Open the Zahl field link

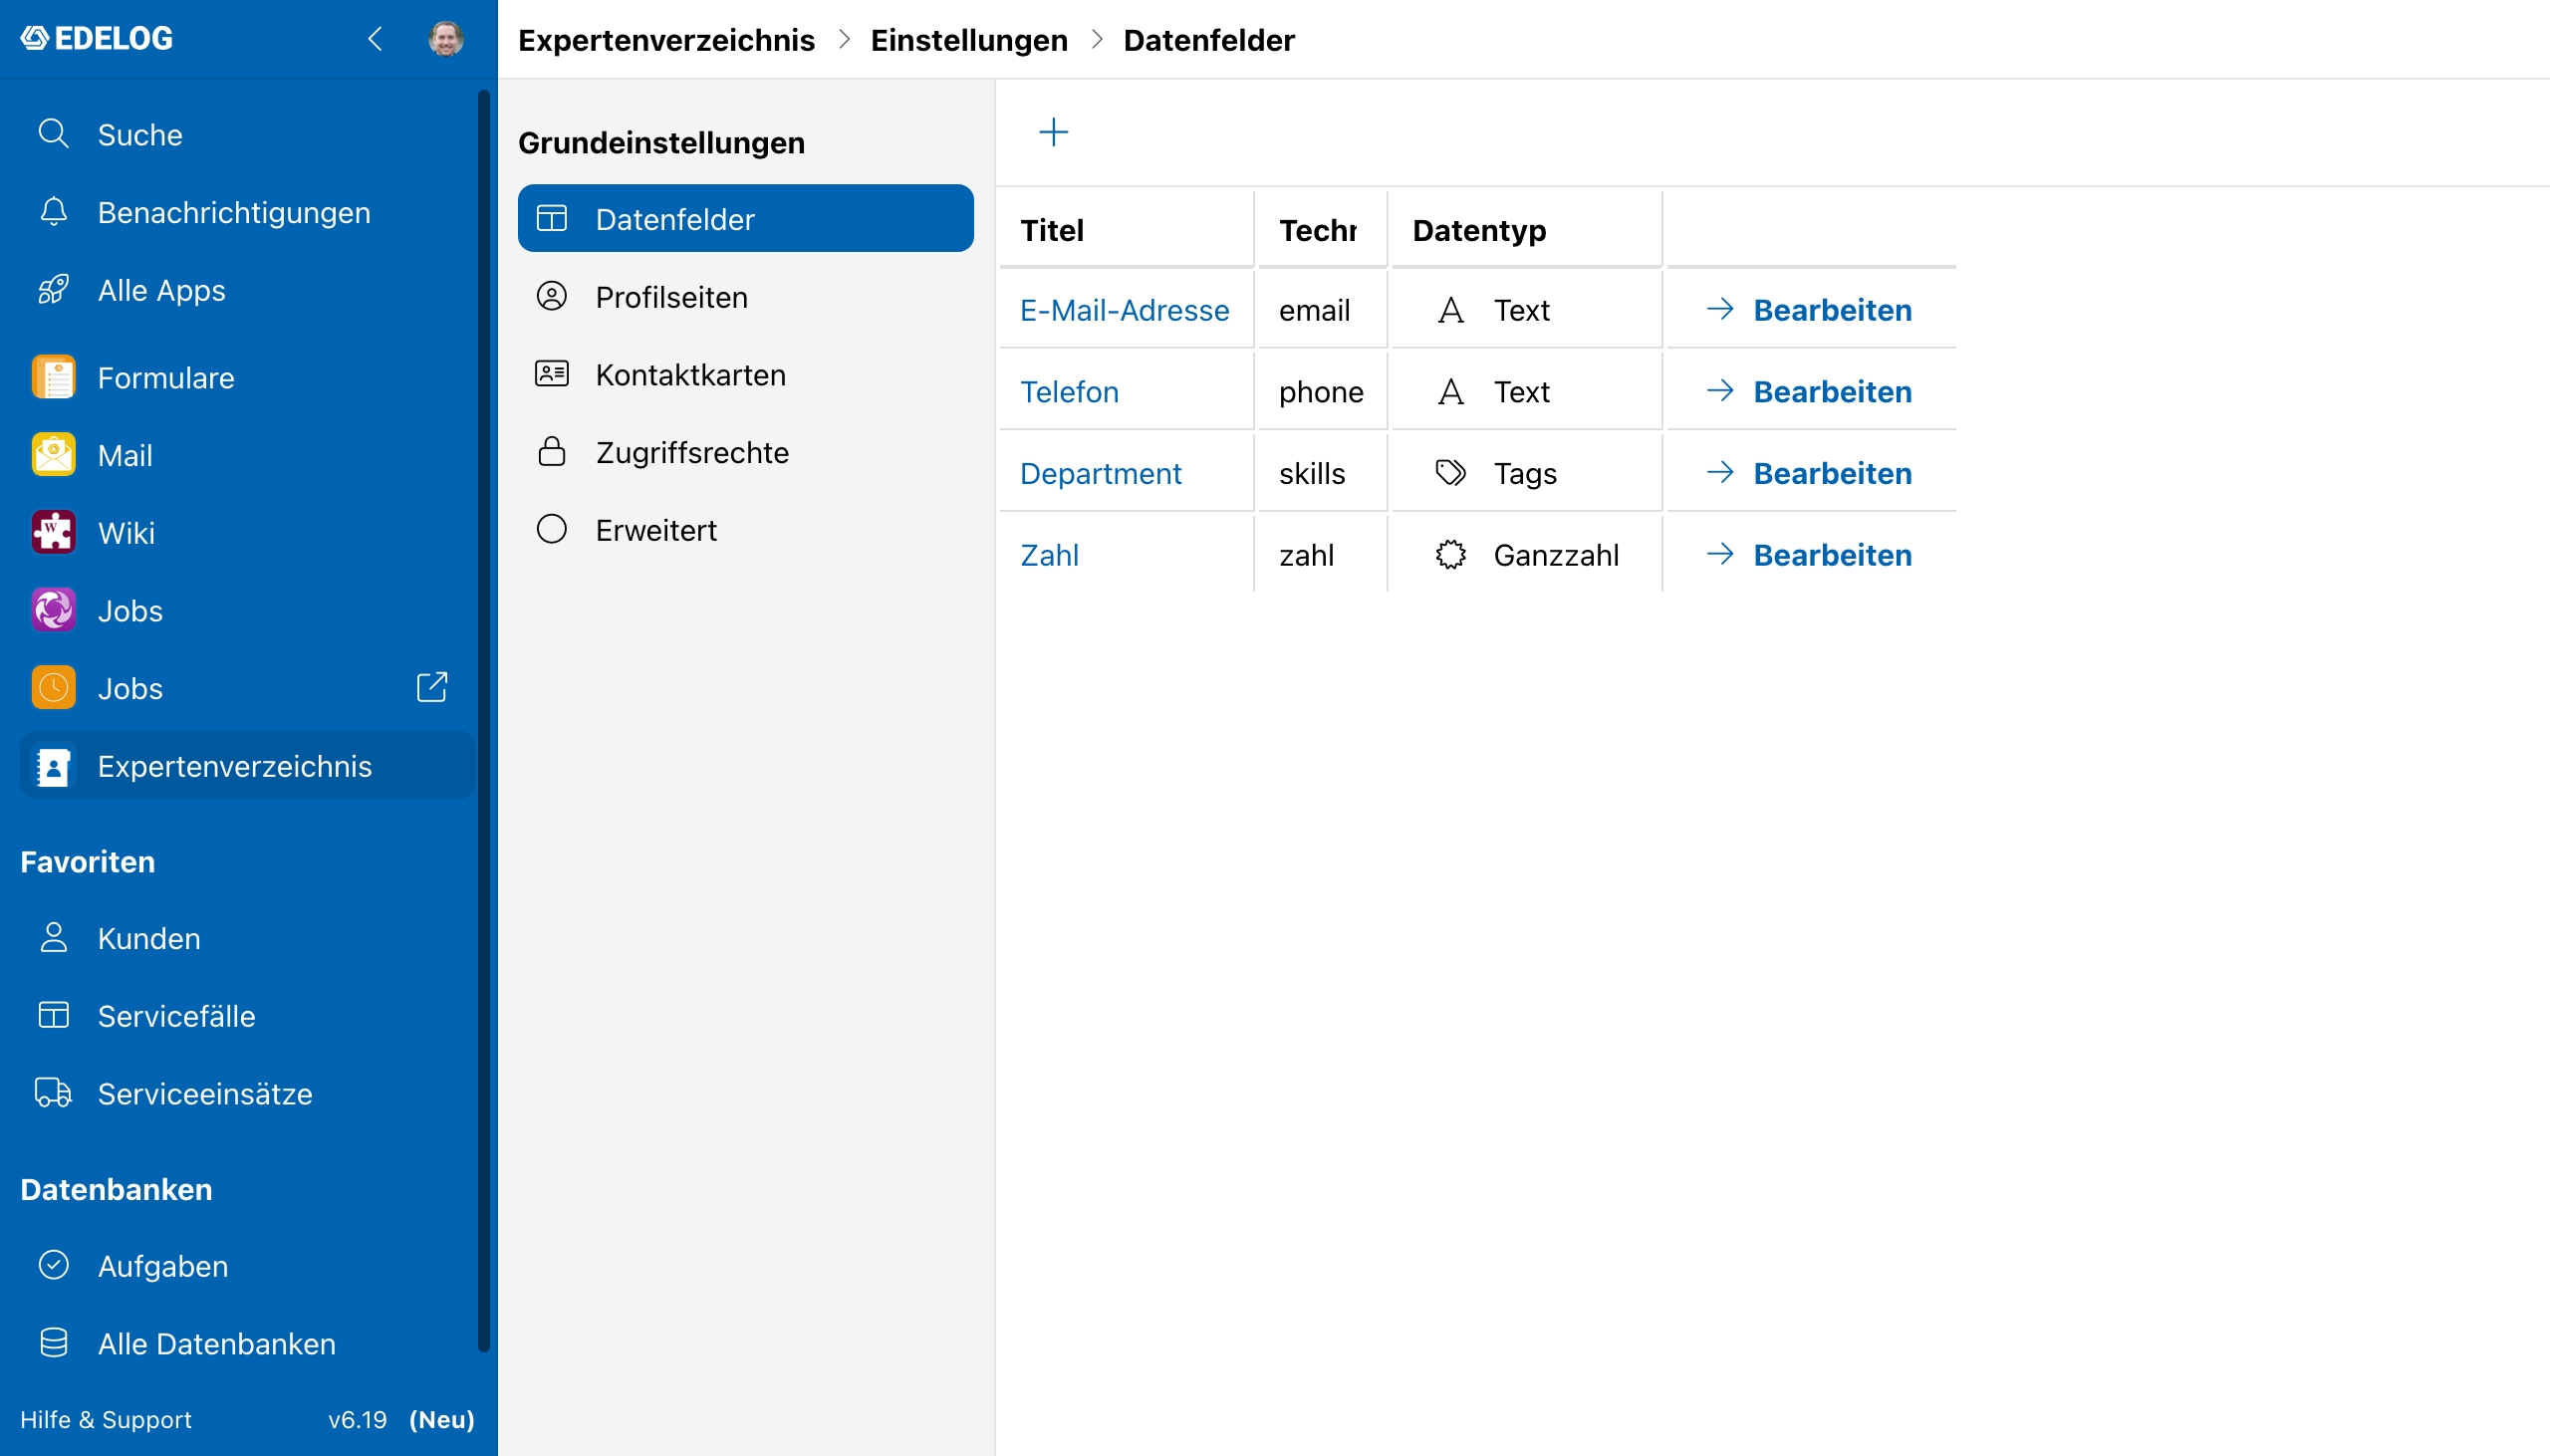pos(1049,555)
